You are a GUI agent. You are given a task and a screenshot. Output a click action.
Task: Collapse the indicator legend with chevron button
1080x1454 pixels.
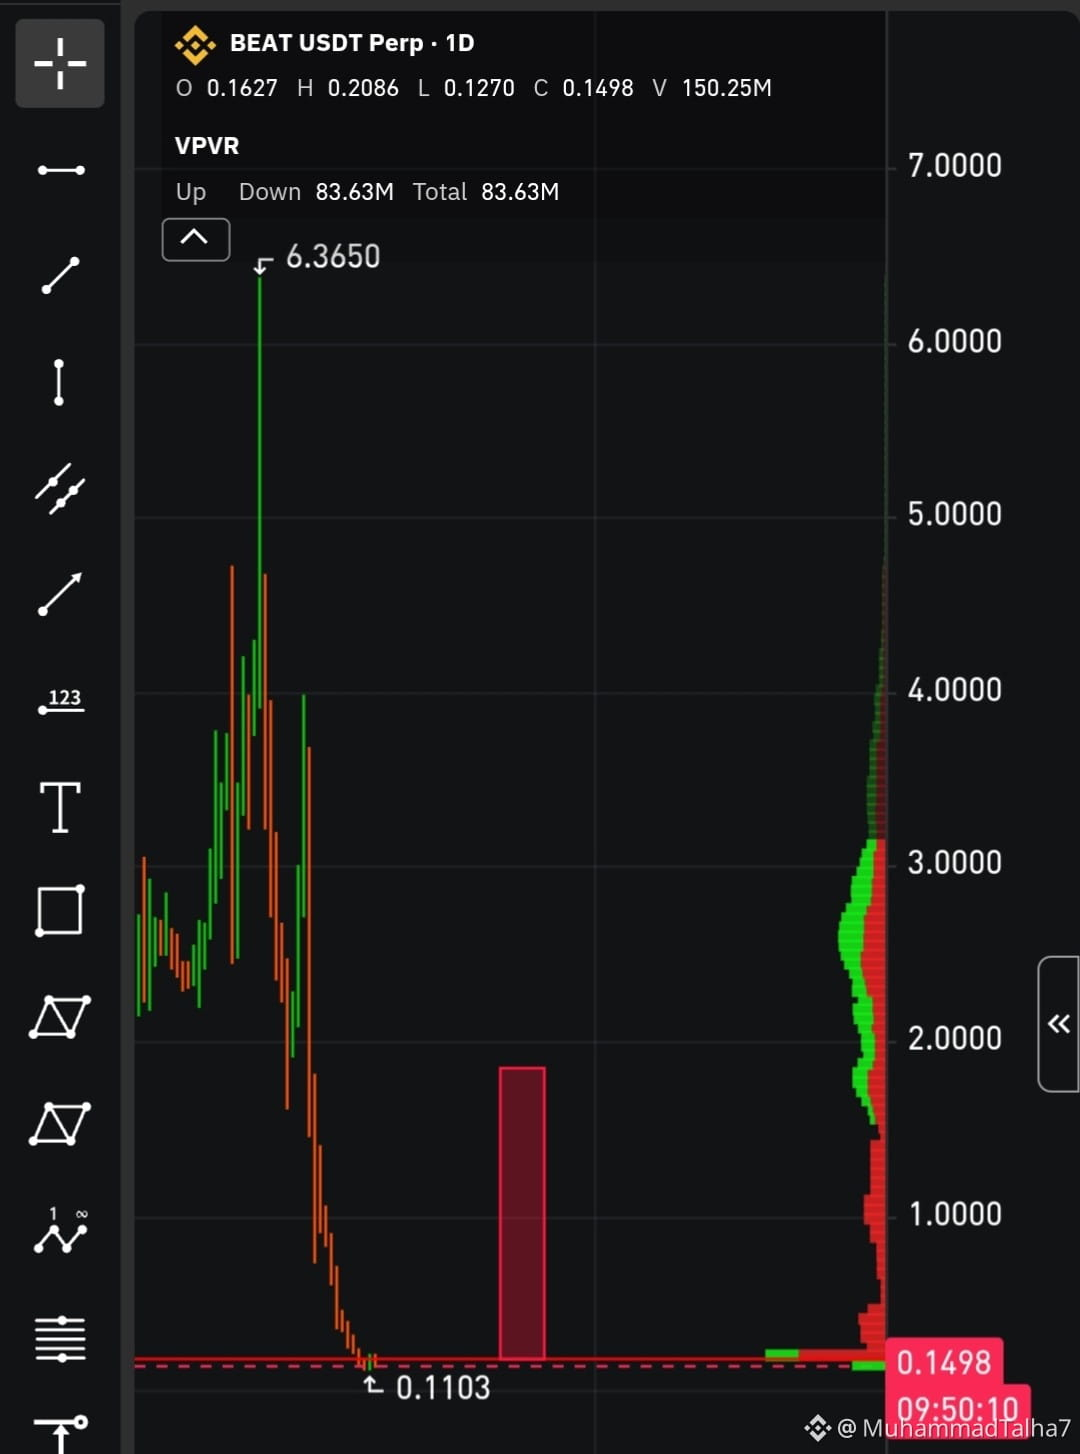tap(196, 239)
